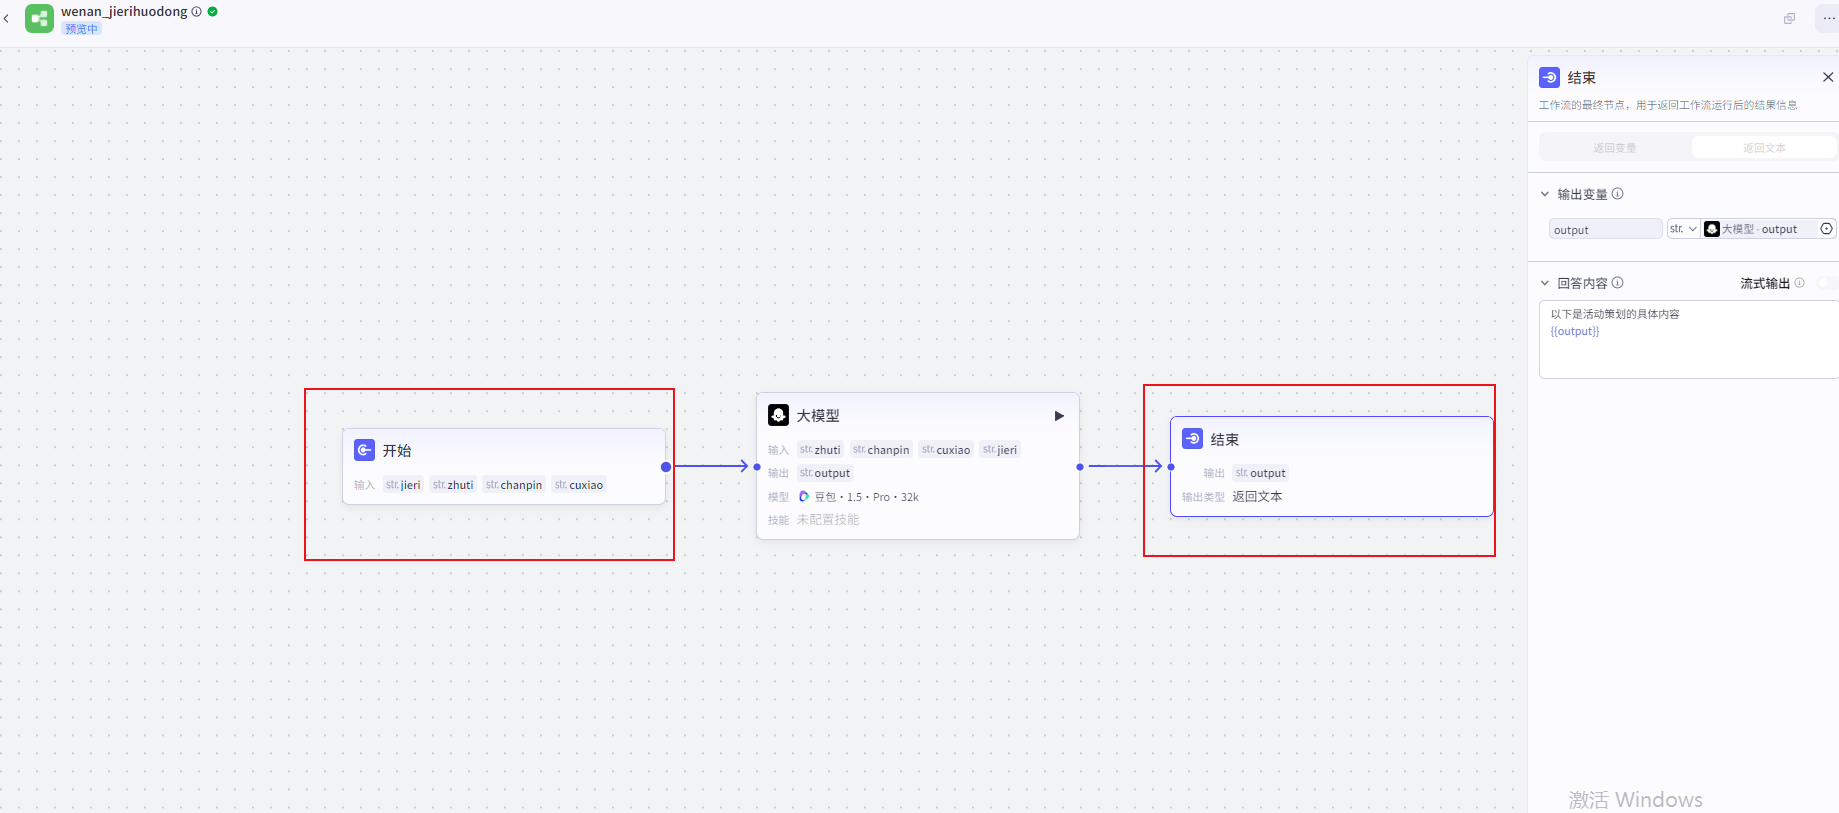The width and height of the screenshot is (1839, 813).
Task: Click info icon next to 输出变量
Action: point(1617,194)
